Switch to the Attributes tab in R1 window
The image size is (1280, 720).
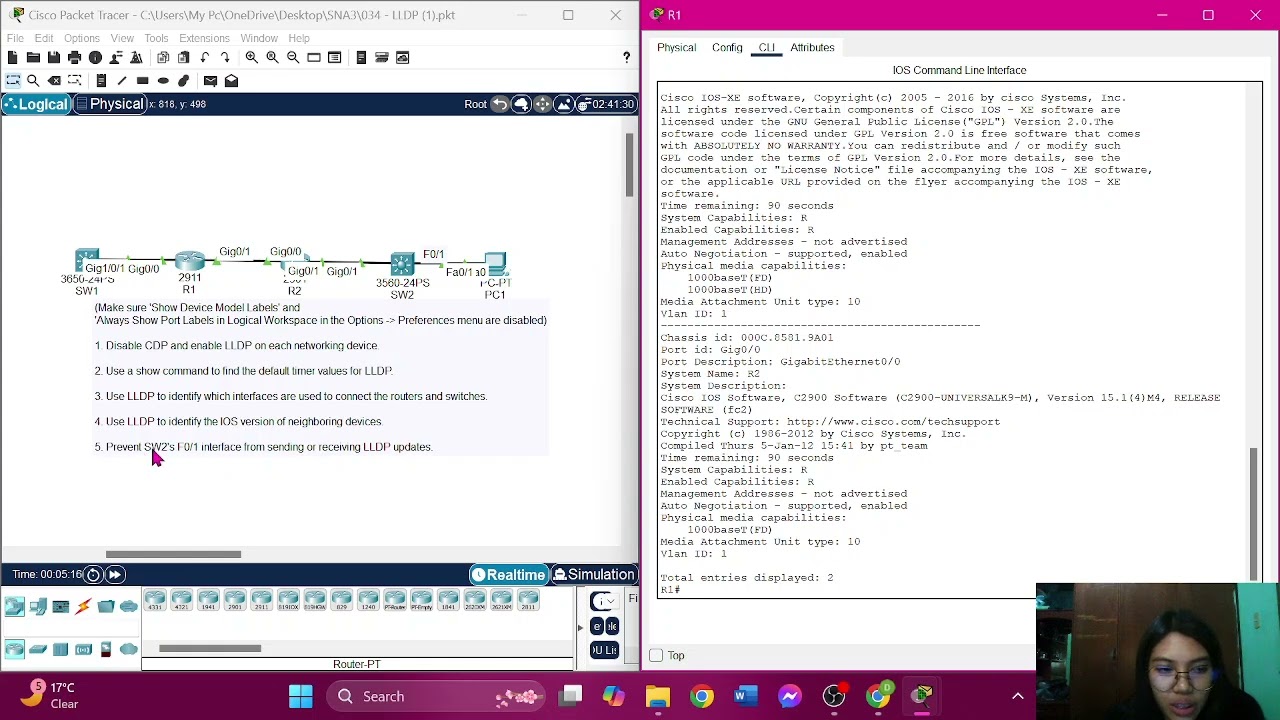coord(812,48)
